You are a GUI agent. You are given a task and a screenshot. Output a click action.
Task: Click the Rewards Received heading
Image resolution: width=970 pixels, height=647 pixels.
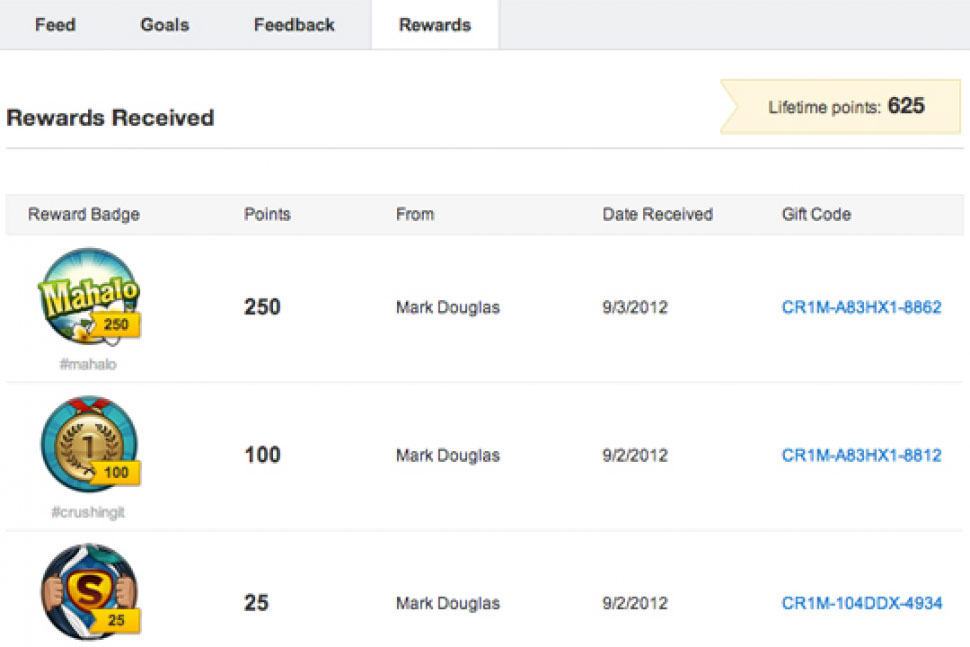[x=110, y=118]
